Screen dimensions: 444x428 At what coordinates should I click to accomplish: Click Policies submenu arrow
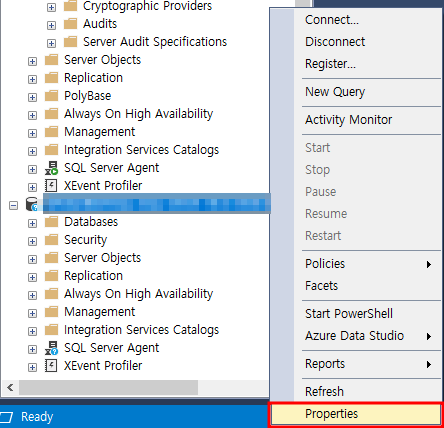click(x=429, y=264)
